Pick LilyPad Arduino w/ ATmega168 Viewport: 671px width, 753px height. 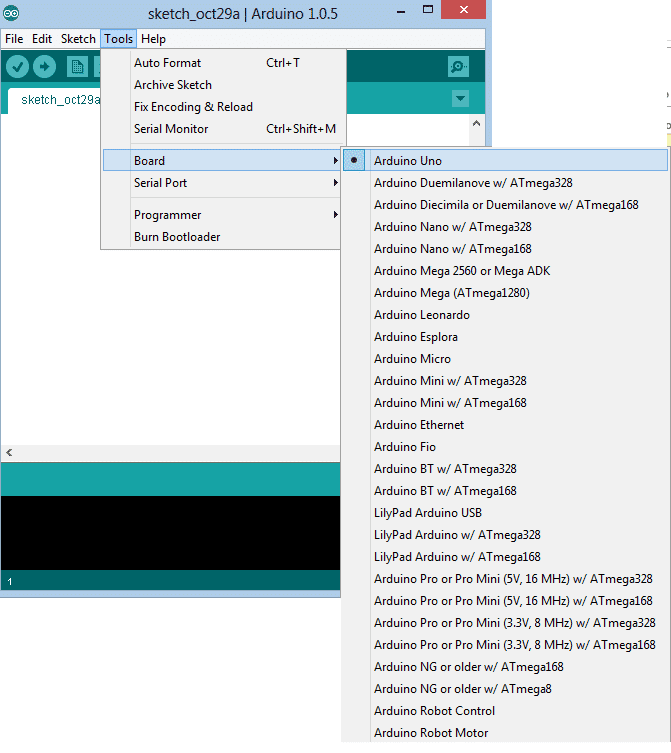pyautogui.click(x=504, y=557)
